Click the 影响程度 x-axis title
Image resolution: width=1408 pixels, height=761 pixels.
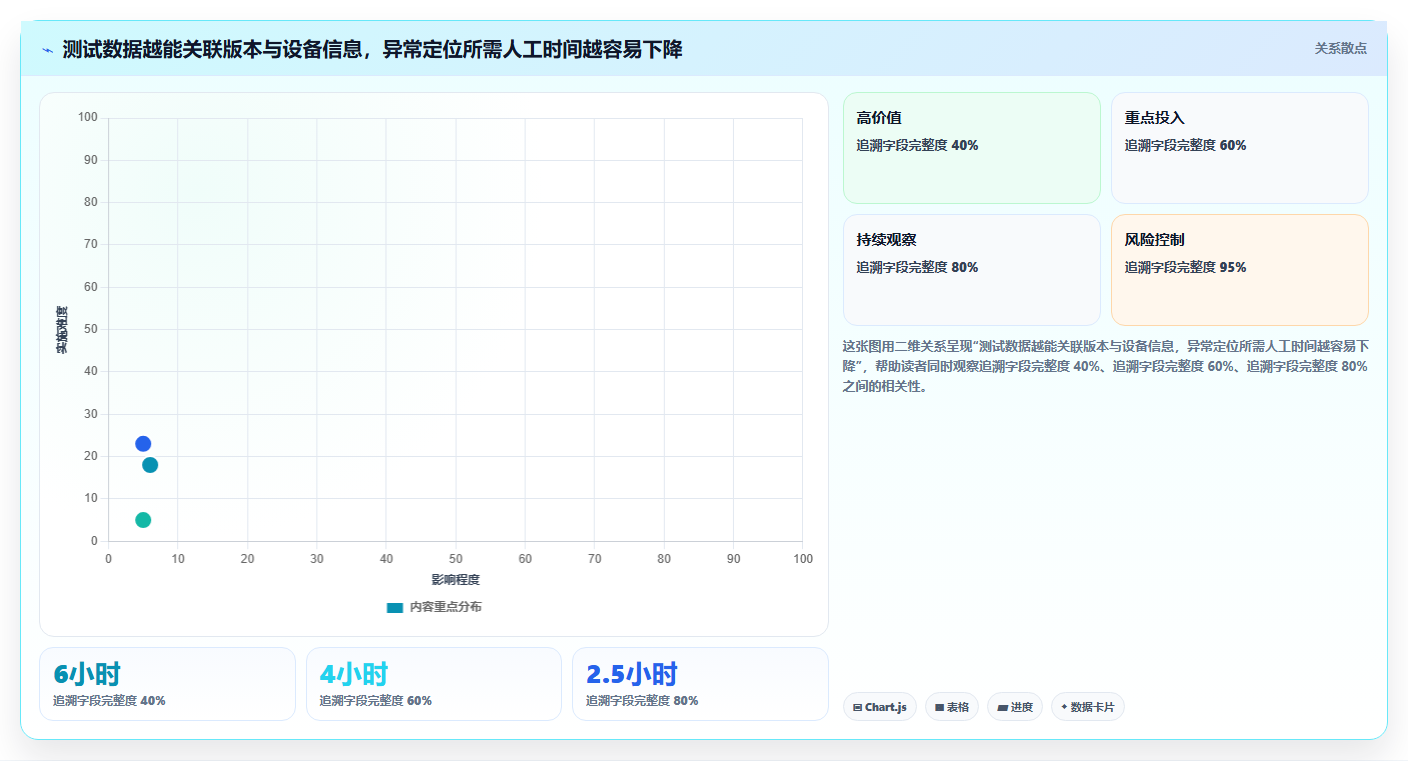456,580
